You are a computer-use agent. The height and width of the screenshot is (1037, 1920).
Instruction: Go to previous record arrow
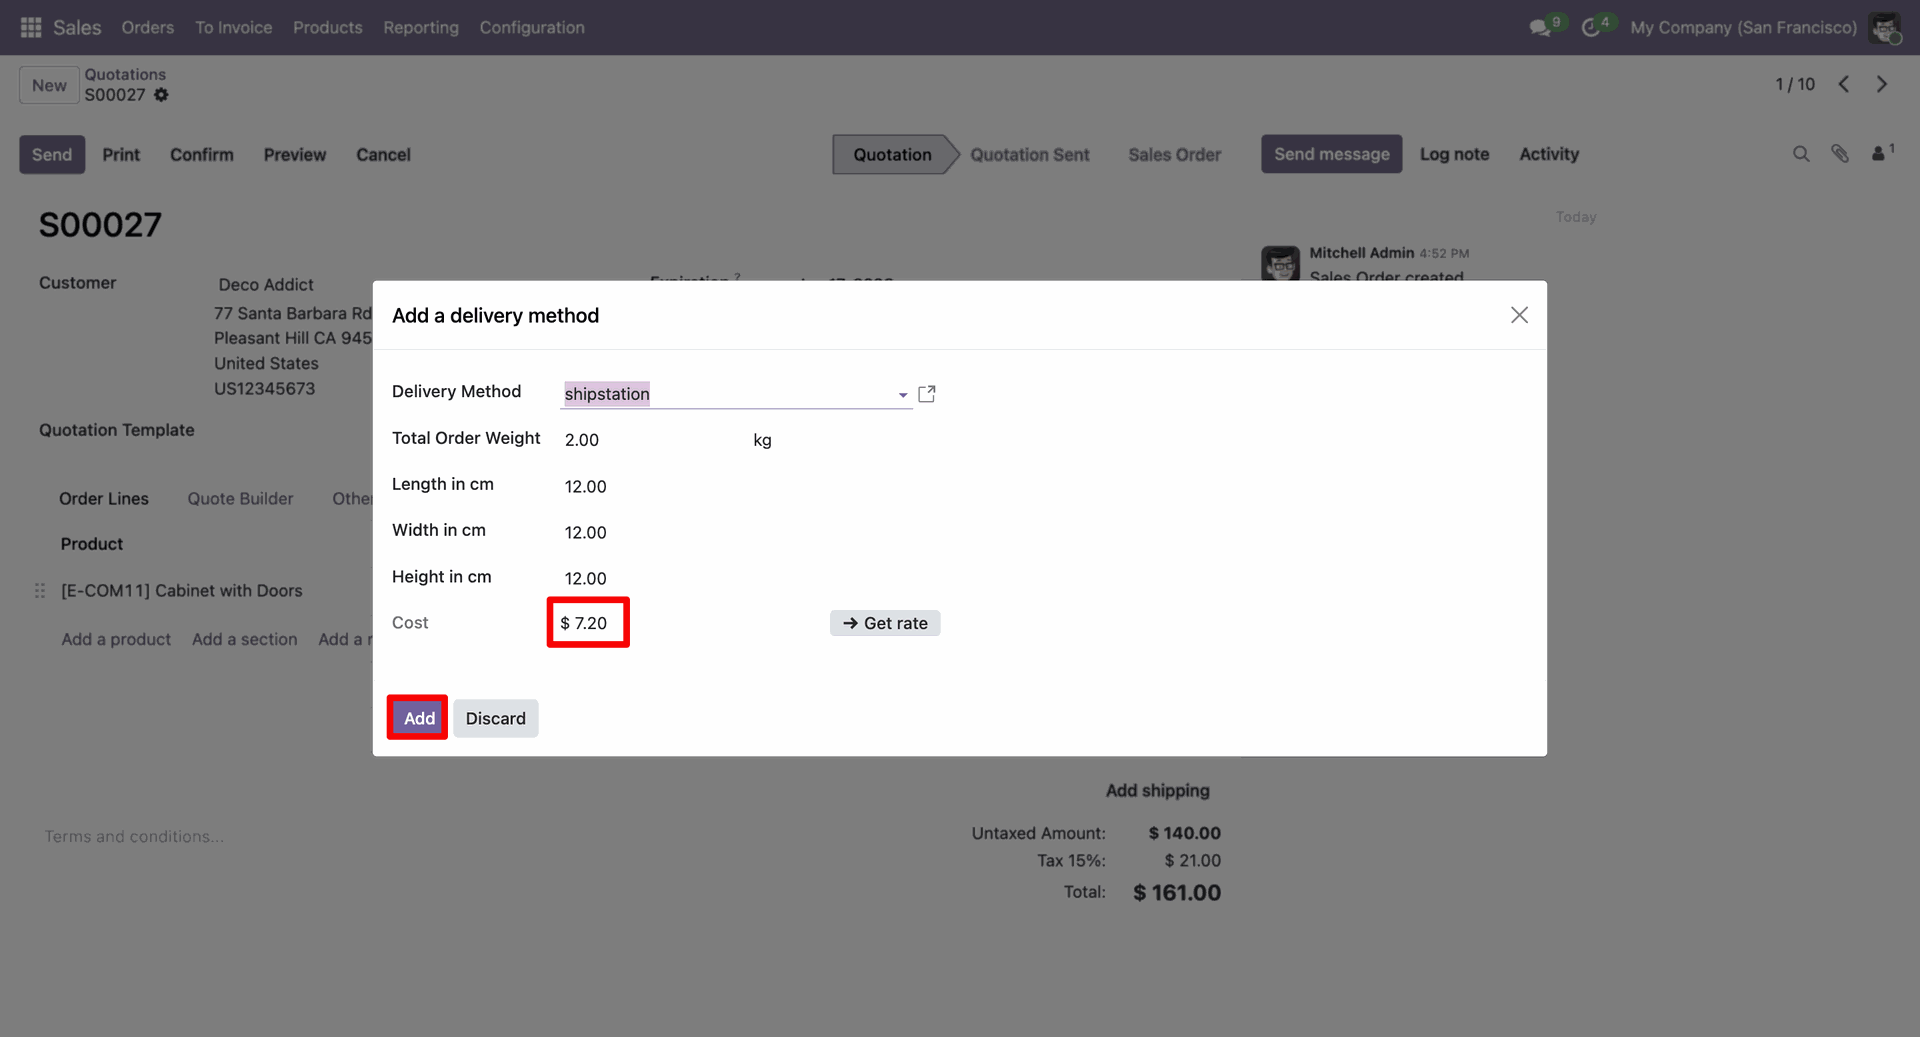point(1844,84)
